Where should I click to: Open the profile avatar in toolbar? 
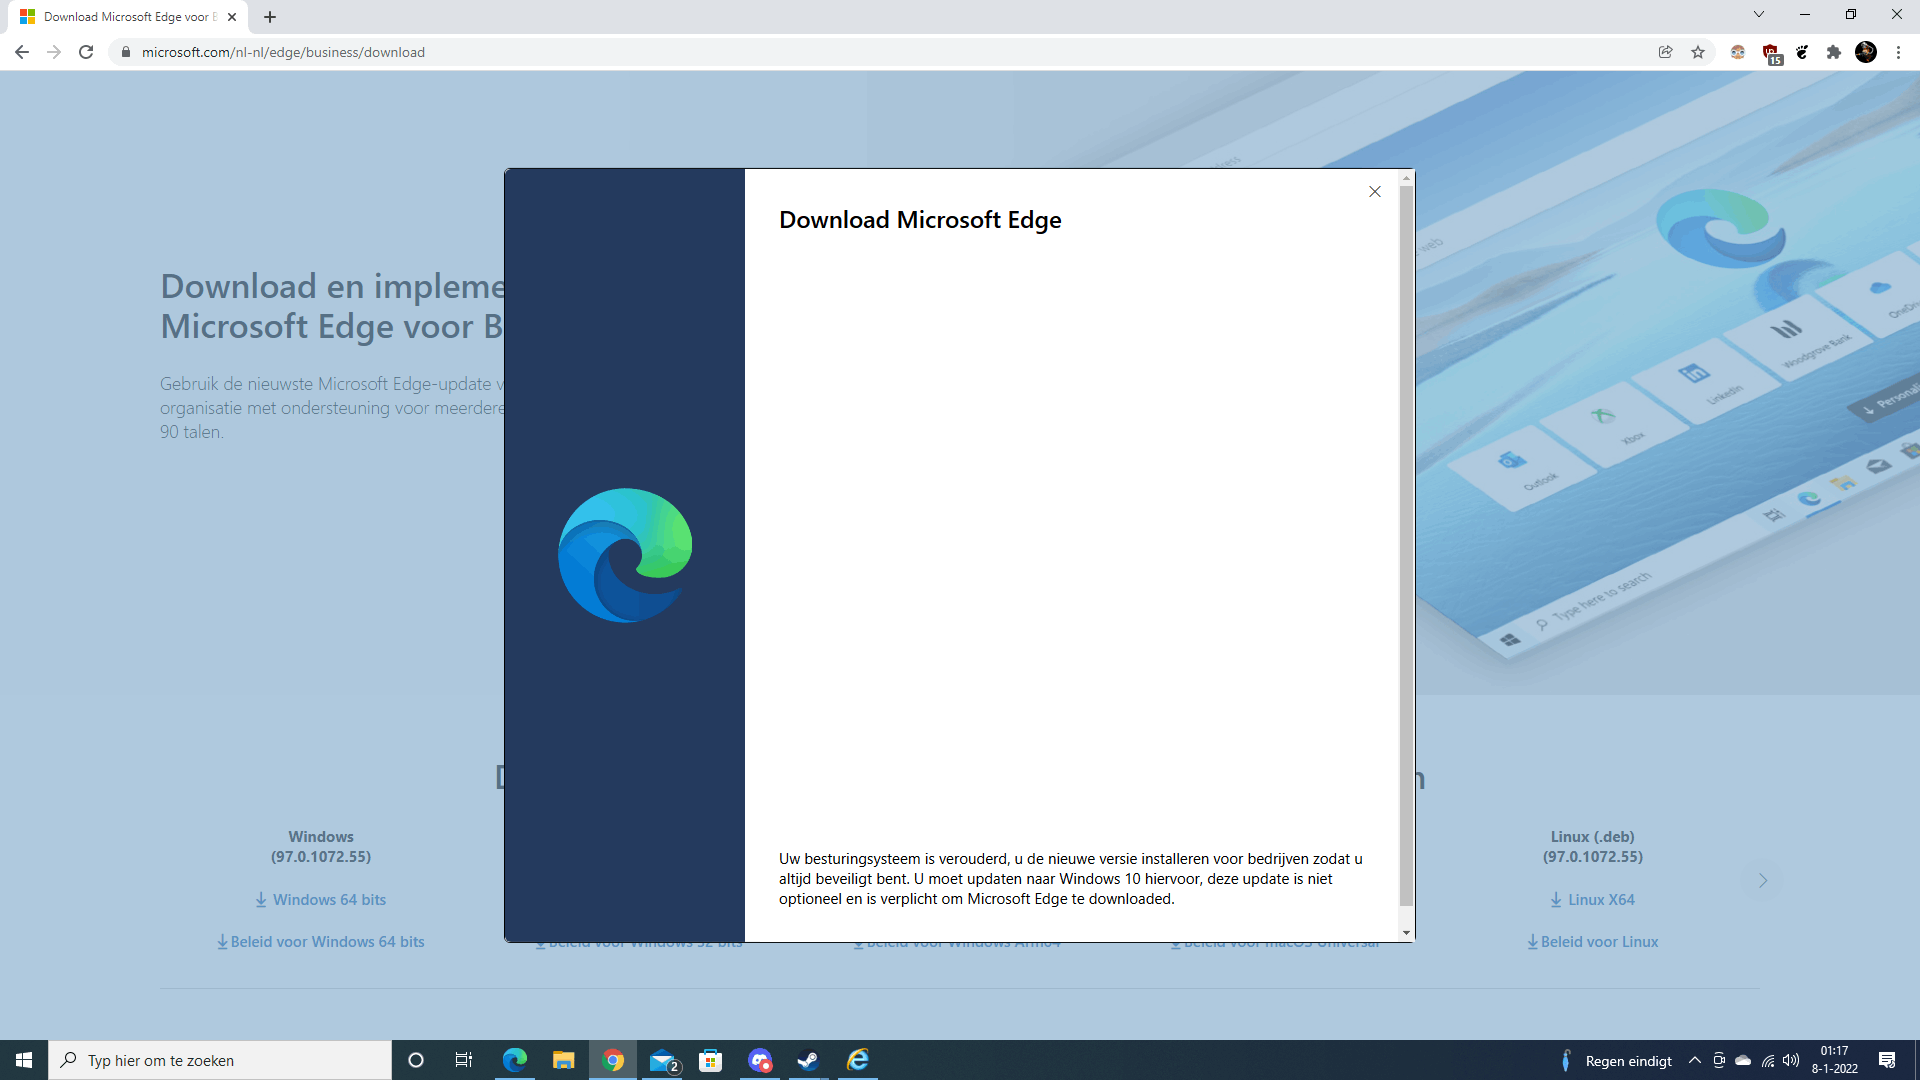1865,52
